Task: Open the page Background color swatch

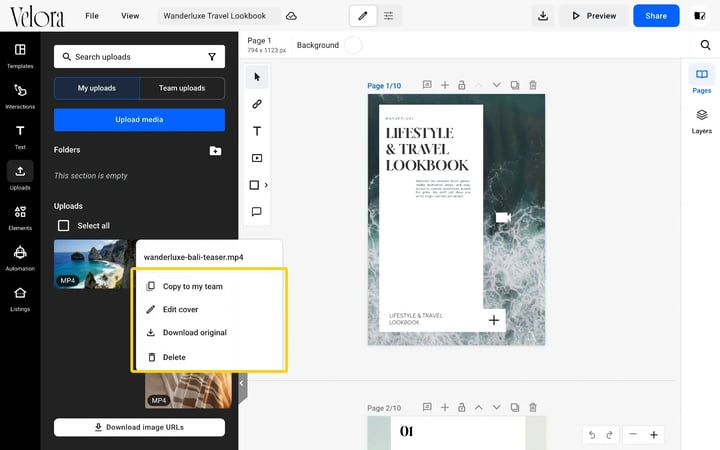Action: click(x=353, y=45)
